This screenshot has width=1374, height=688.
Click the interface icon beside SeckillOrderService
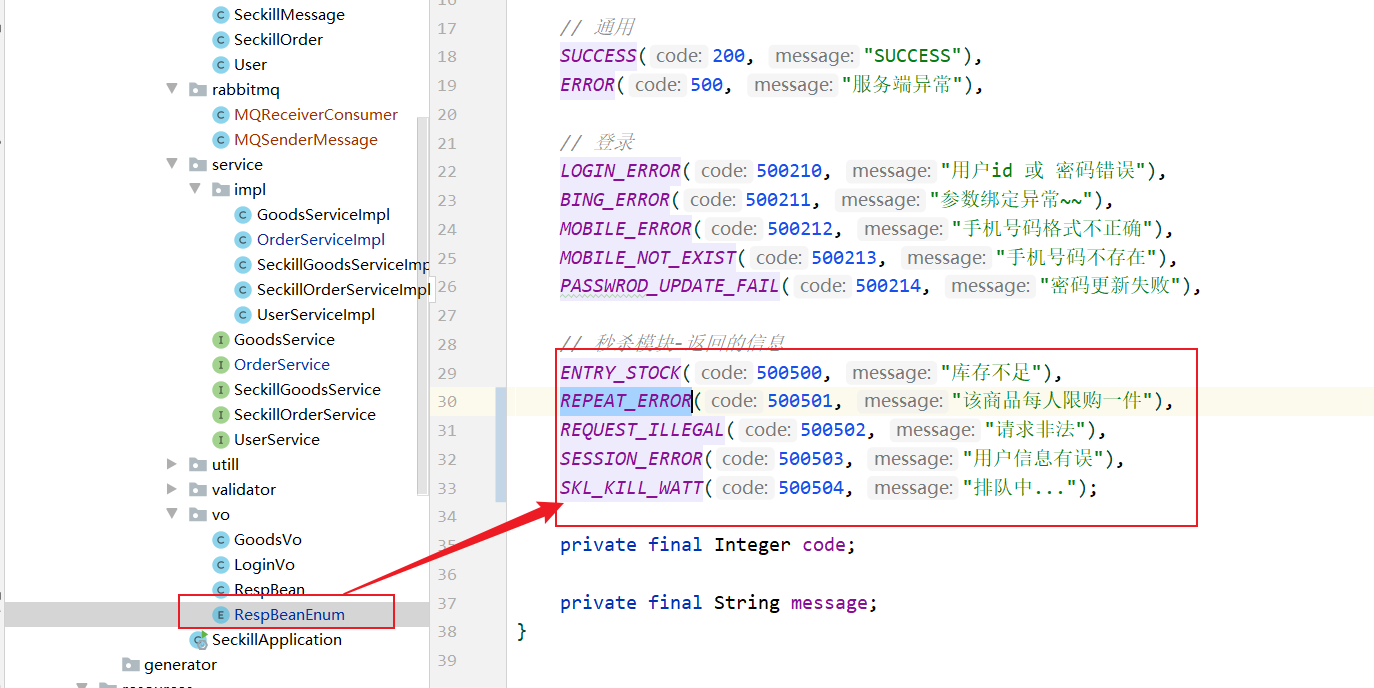(220, 414)
